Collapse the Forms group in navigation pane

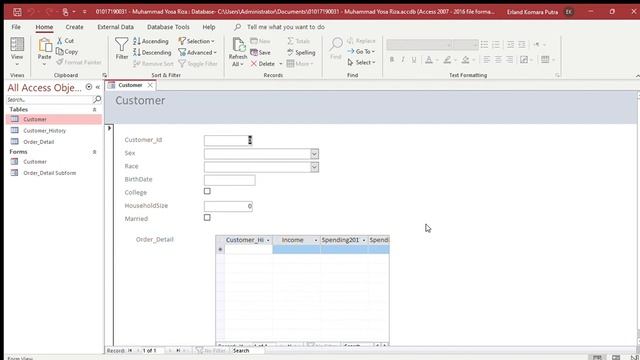[94, 152]
